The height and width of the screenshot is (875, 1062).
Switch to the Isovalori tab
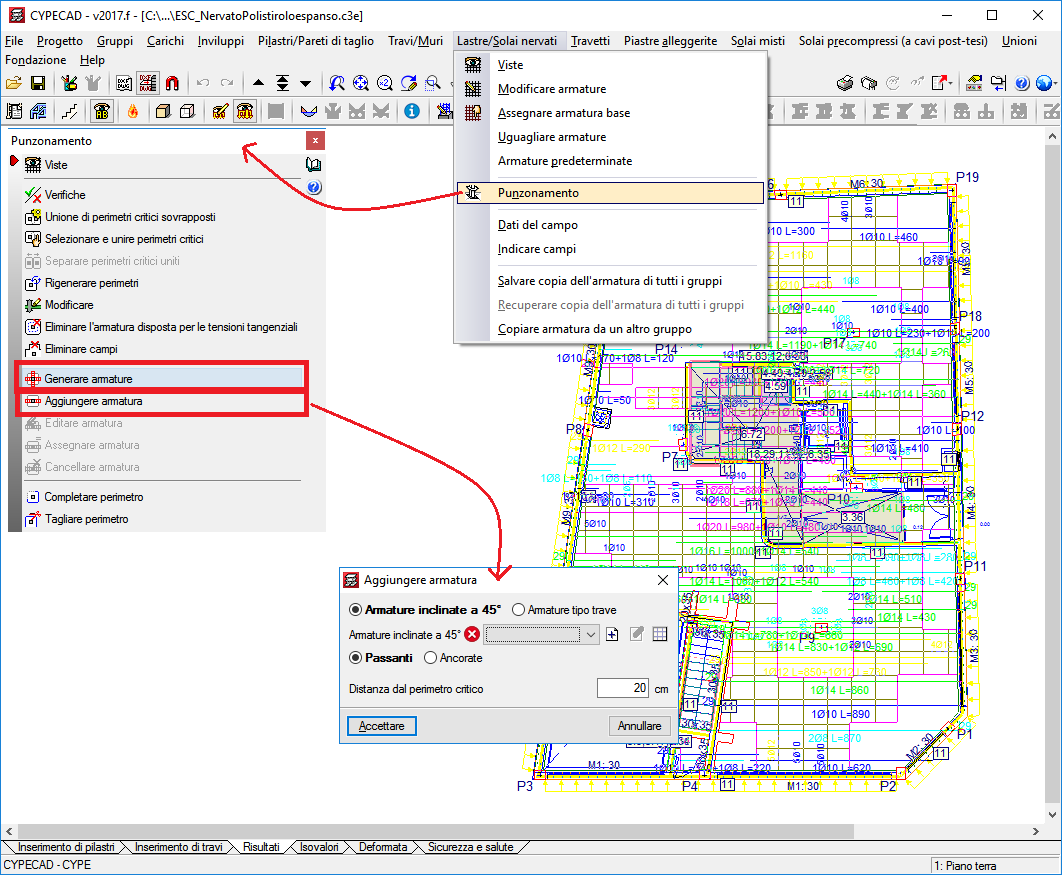pos(319,847)
